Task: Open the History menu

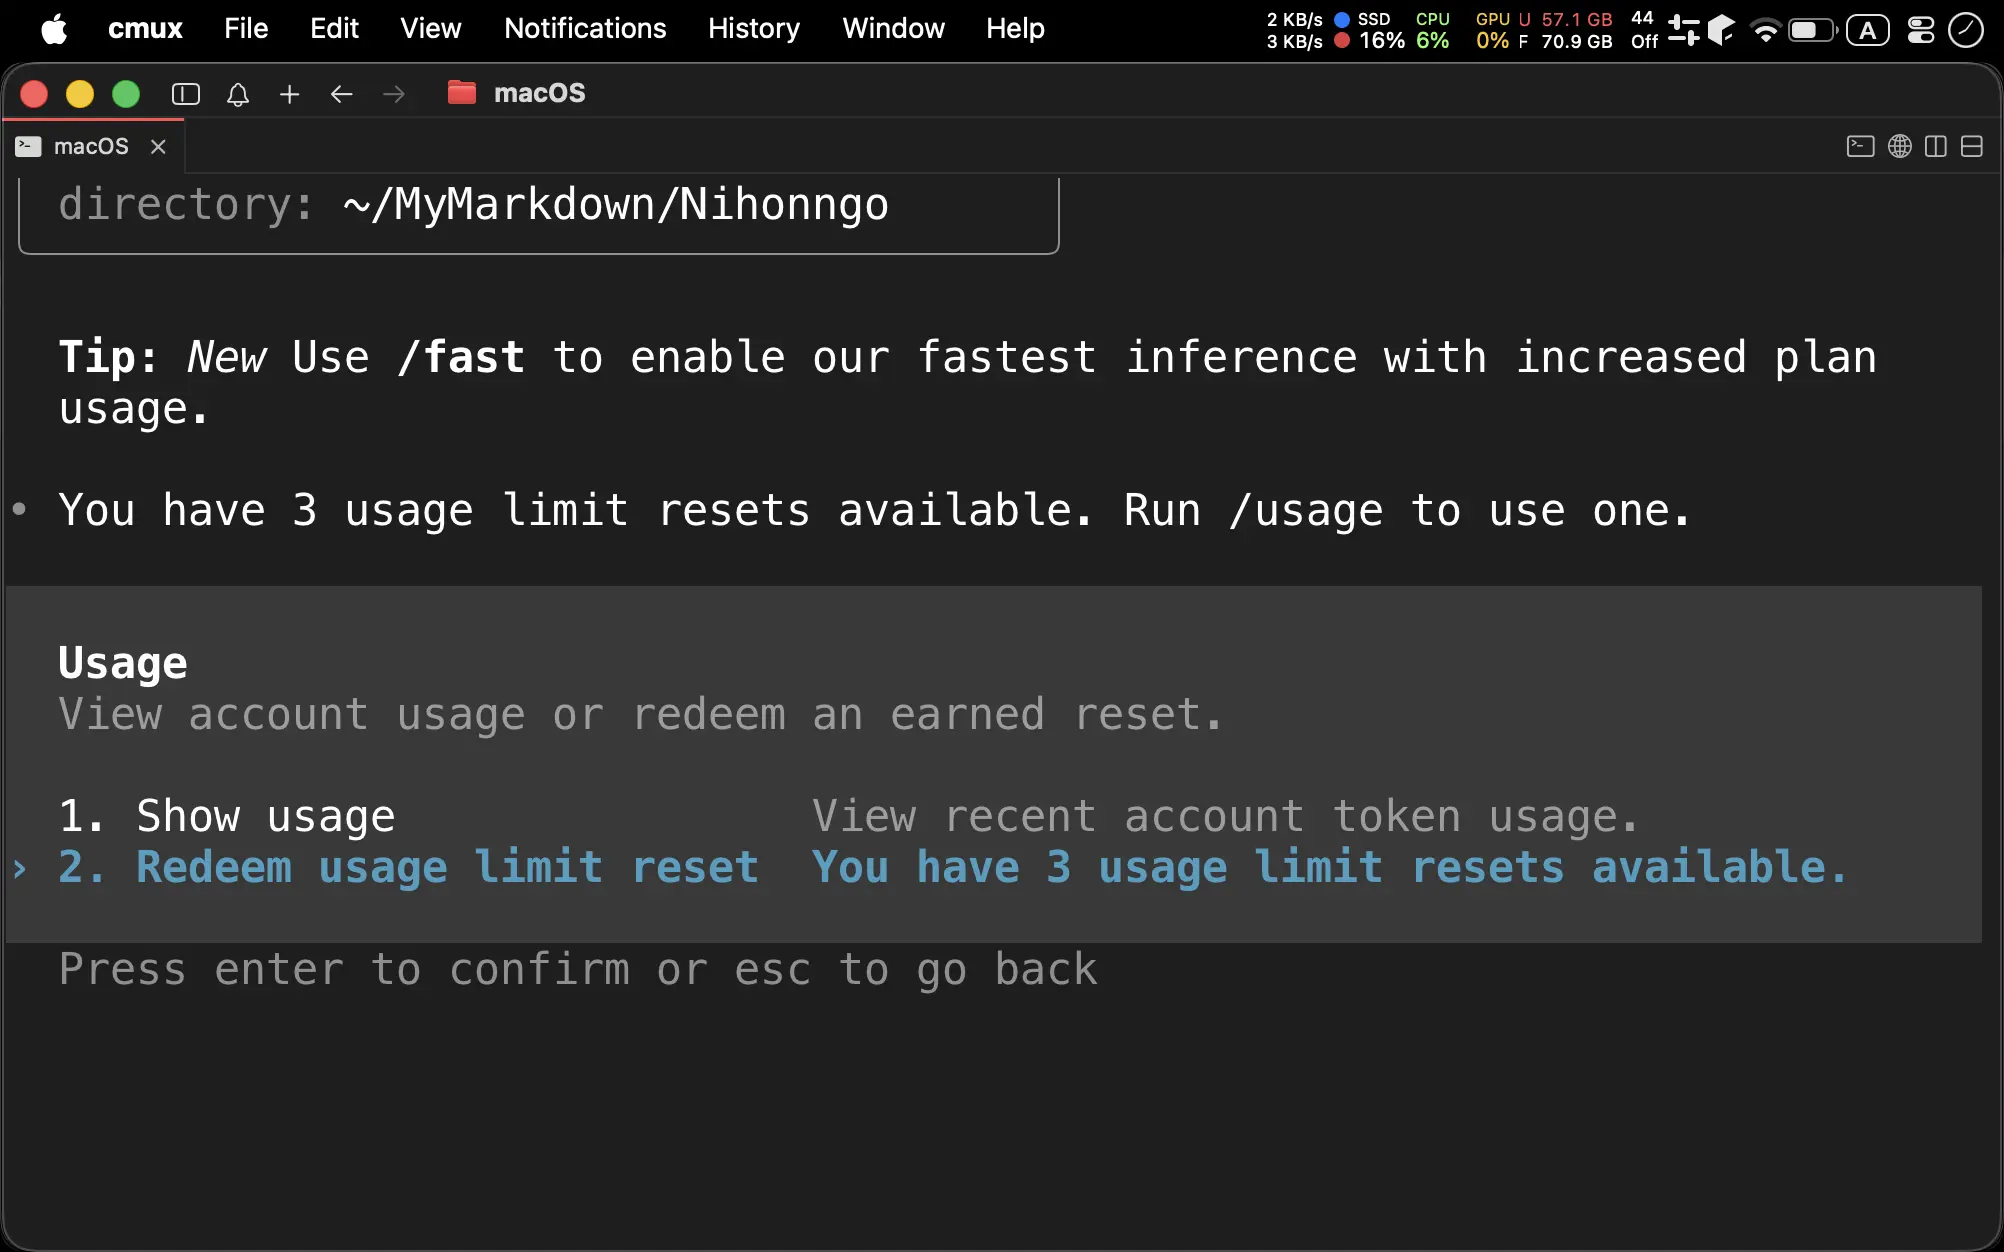Action: click(x=754, y=28)
